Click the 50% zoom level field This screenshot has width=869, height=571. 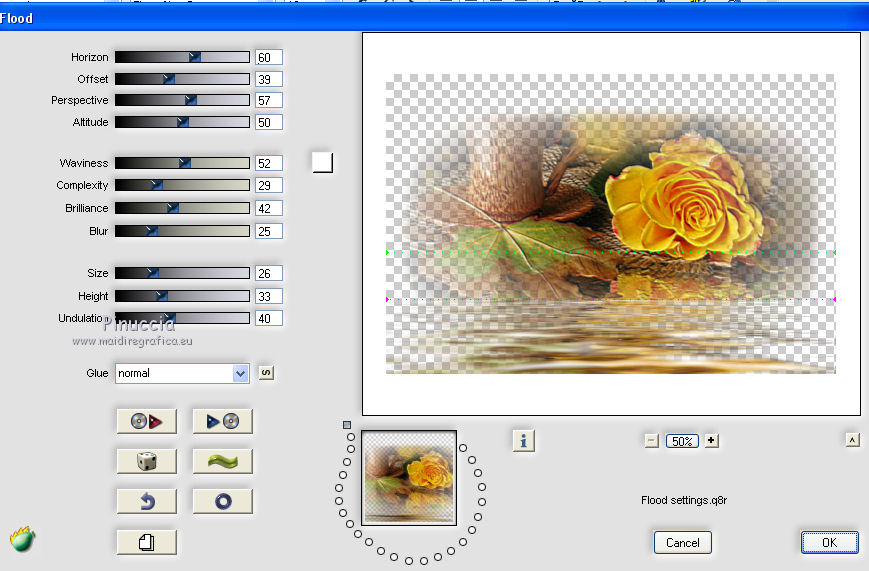[682, 441]
